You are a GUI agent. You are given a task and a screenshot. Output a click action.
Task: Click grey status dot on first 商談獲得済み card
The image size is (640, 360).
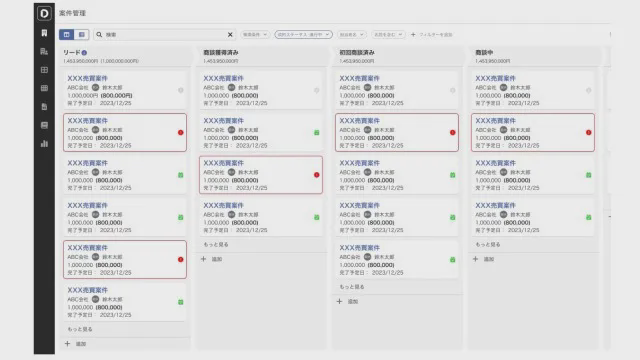(x=316, y=90)
